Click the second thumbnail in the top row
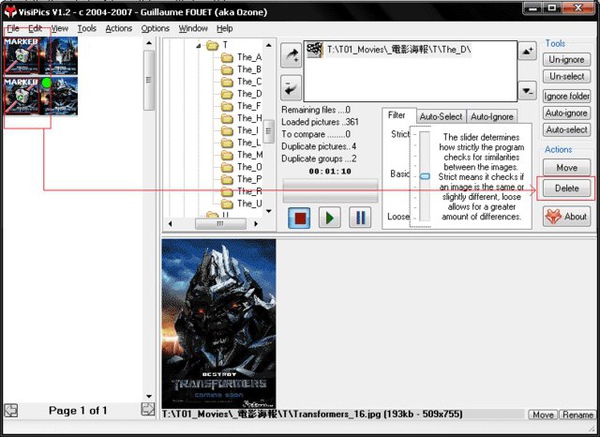The height and width of the screenshot is (437, 600). pyautogui.click(x=60, y=55)
